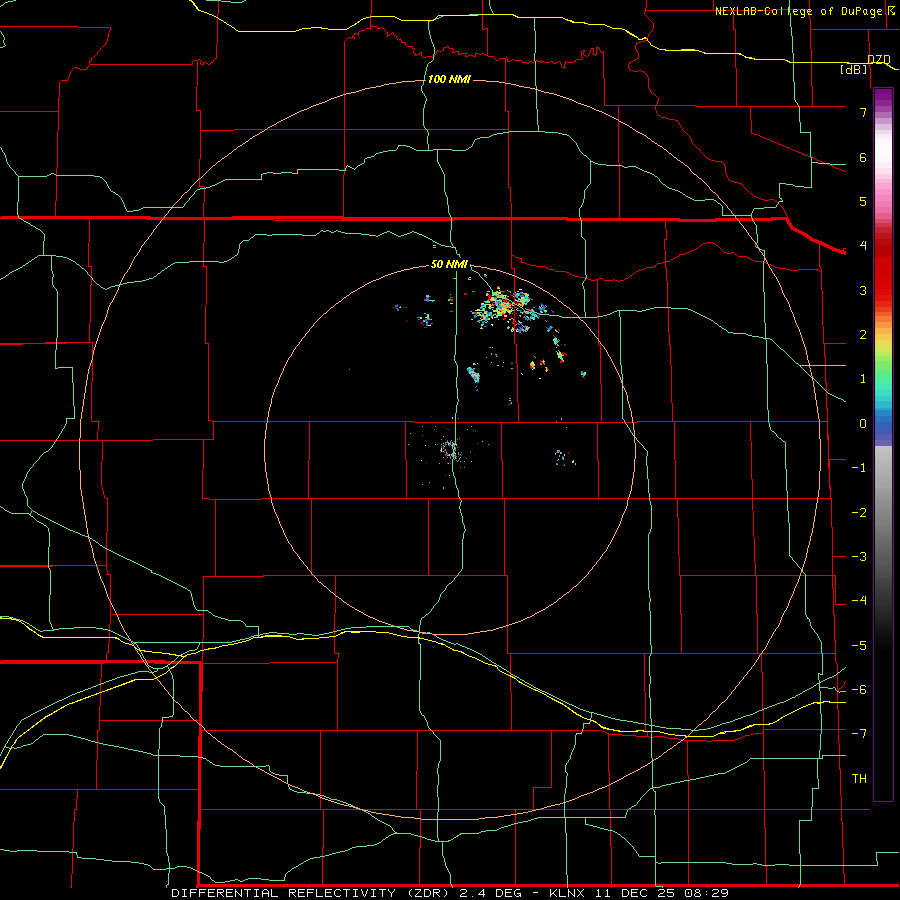Screen dimensions: 900x900
Task: Pick the pink 5 dB color band
Action: tap(883, 201)
